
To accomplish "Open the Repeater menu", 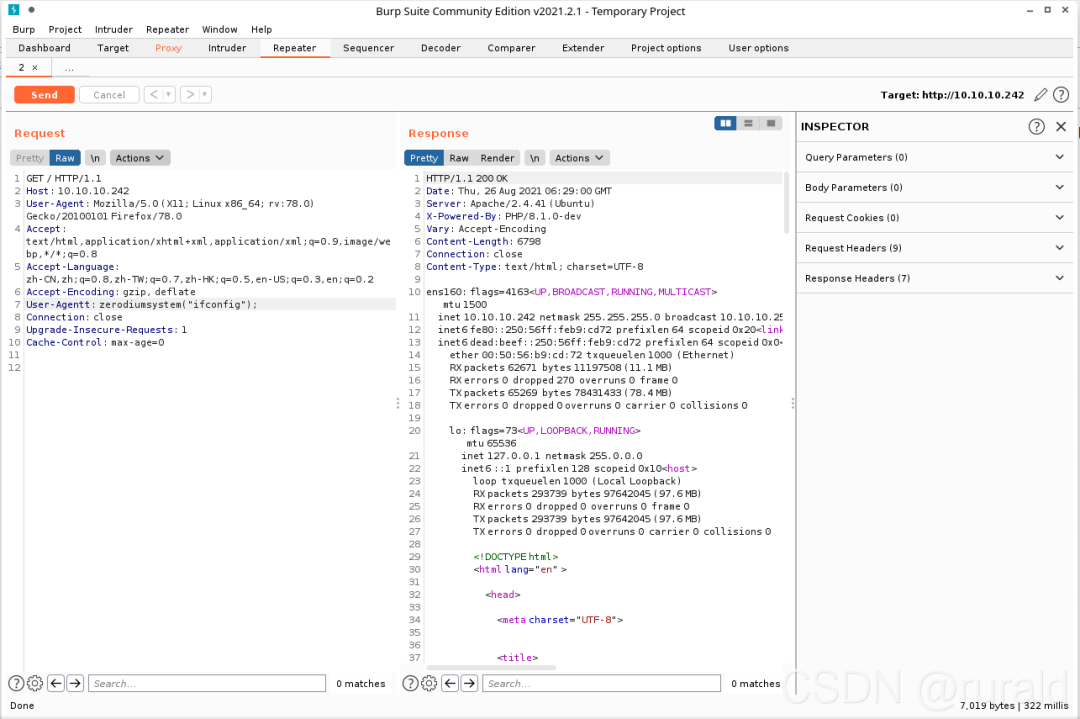I will [167, 30].
